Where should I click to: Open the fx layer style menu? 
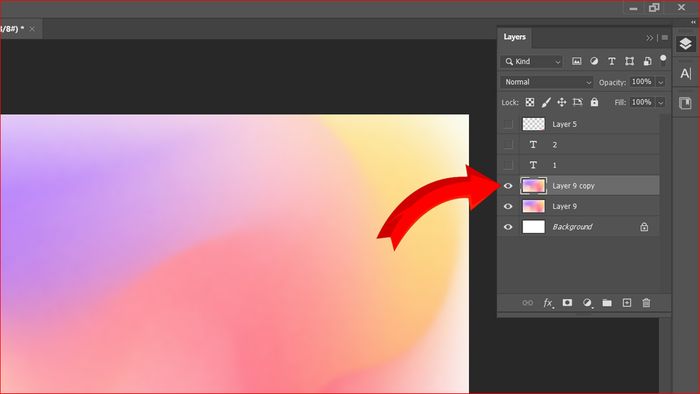[x=548, y=303]
